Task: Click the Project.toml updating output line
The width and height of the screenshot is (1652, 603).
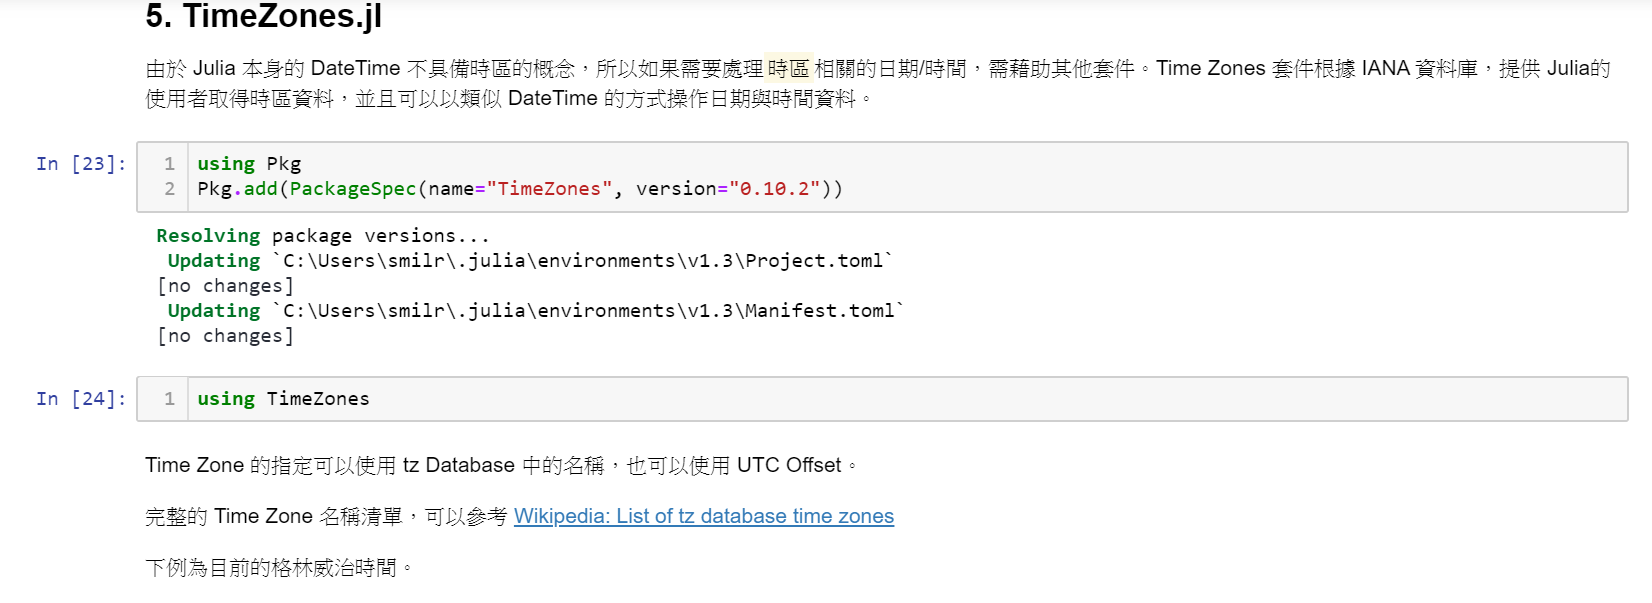Action: [529, 261]
